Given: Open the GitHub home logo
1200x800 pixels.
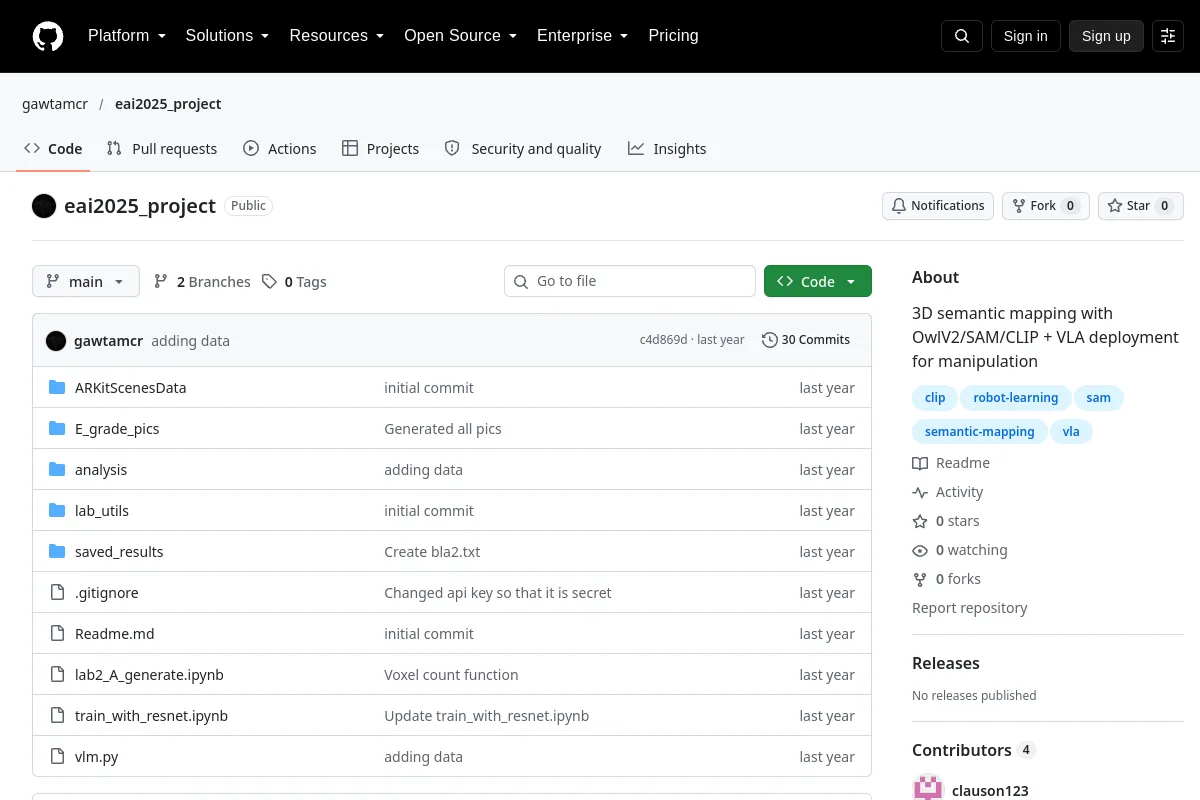Looking at the screenshot, I should click(x=48, y=36).
